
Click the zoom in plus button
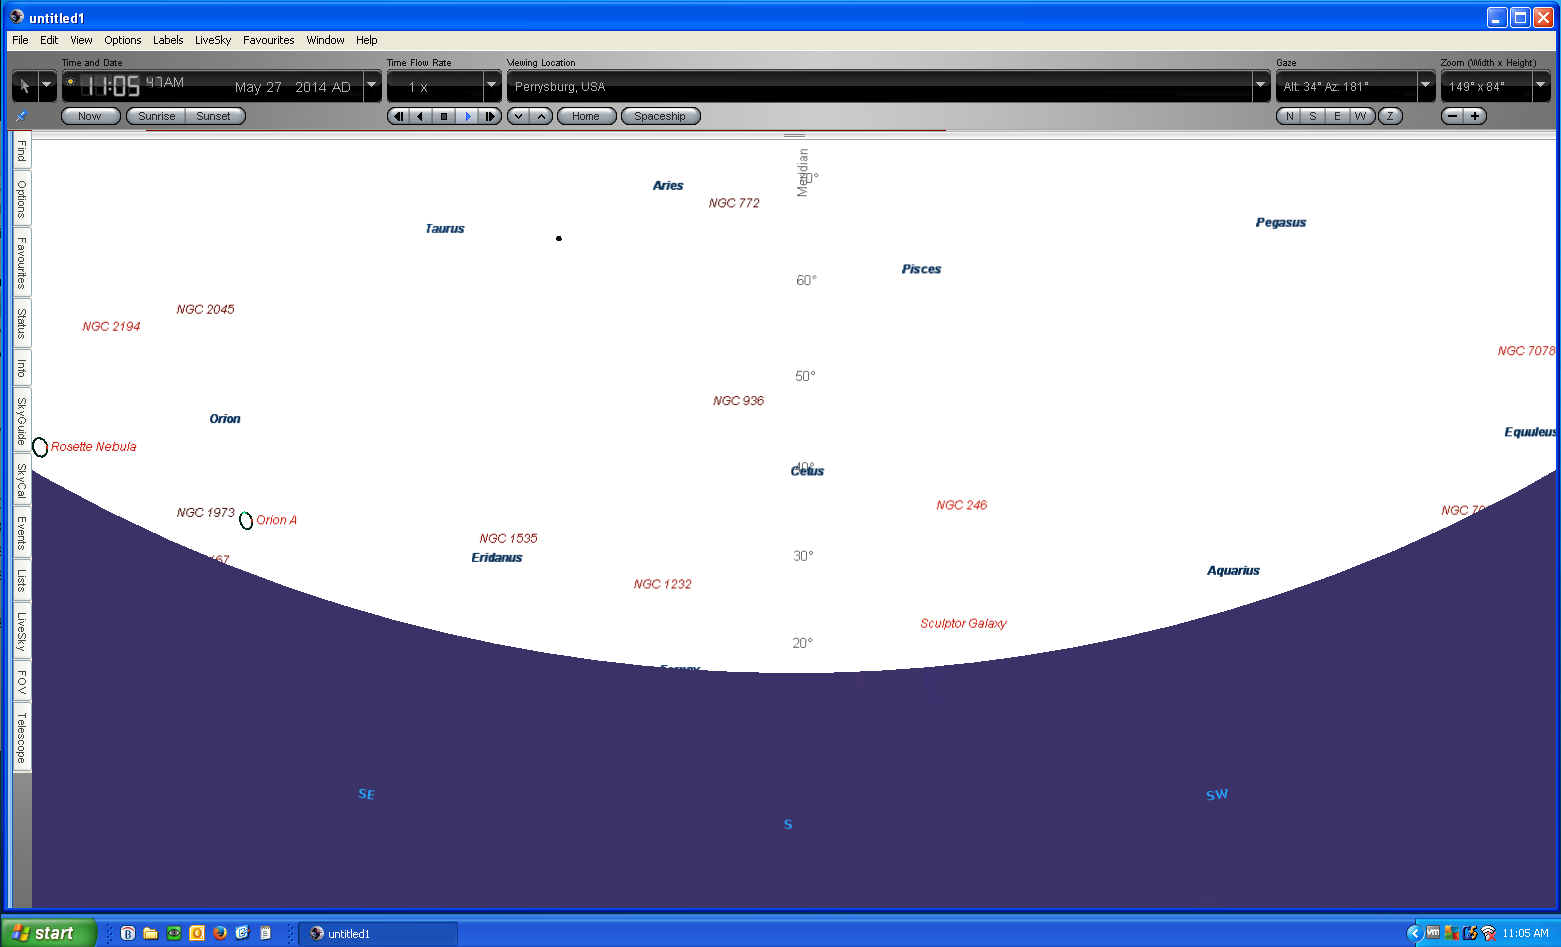[x=1475, y=116]
